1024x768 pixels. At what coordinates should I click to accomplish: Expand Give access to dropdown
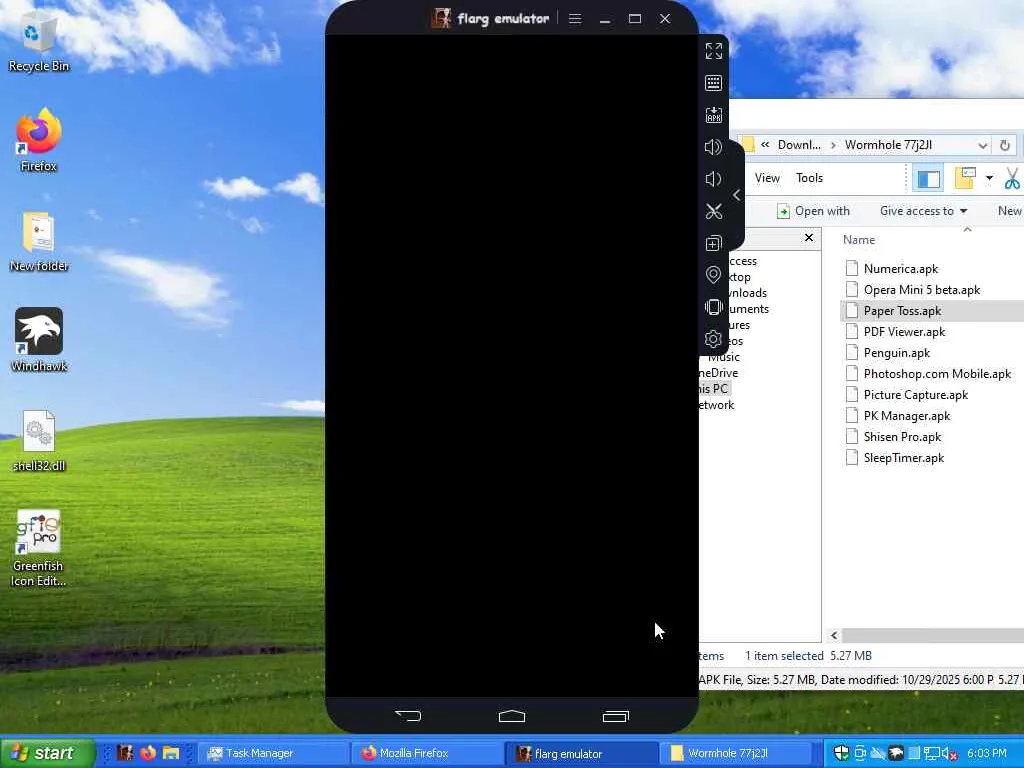pos(923,211)
